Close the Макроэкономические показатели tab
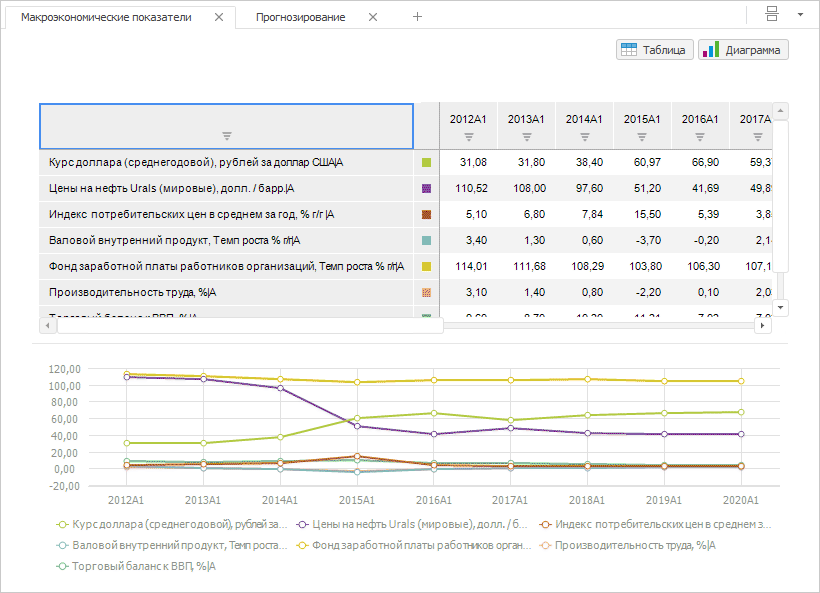 click(219, 17)
